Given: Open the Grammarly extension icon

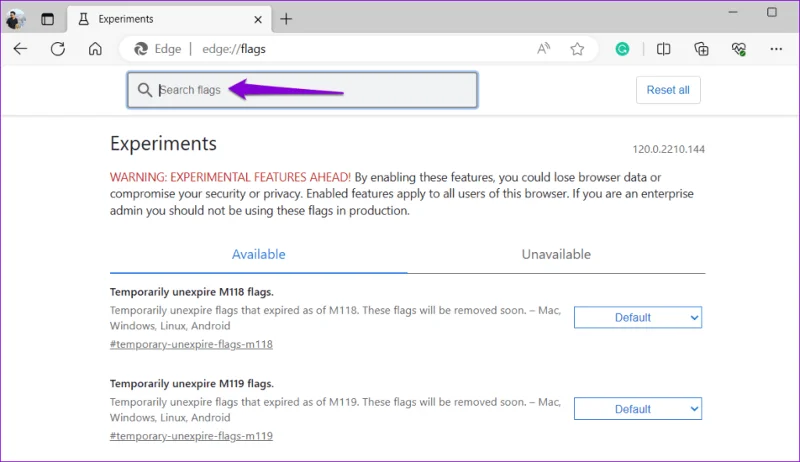Looking at the screenshot, I should tap(622, 49).
